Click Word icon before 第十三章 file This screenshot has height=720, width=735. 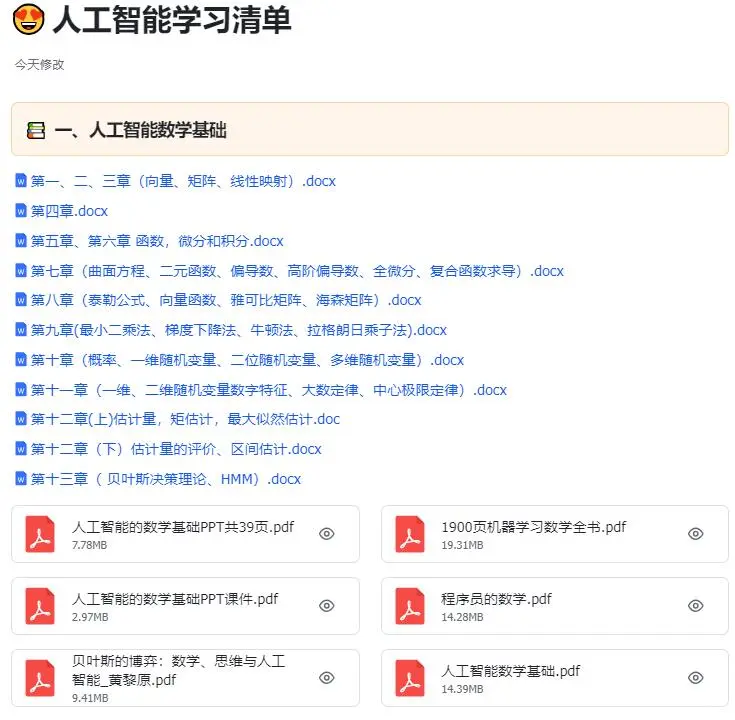(21, 479)
